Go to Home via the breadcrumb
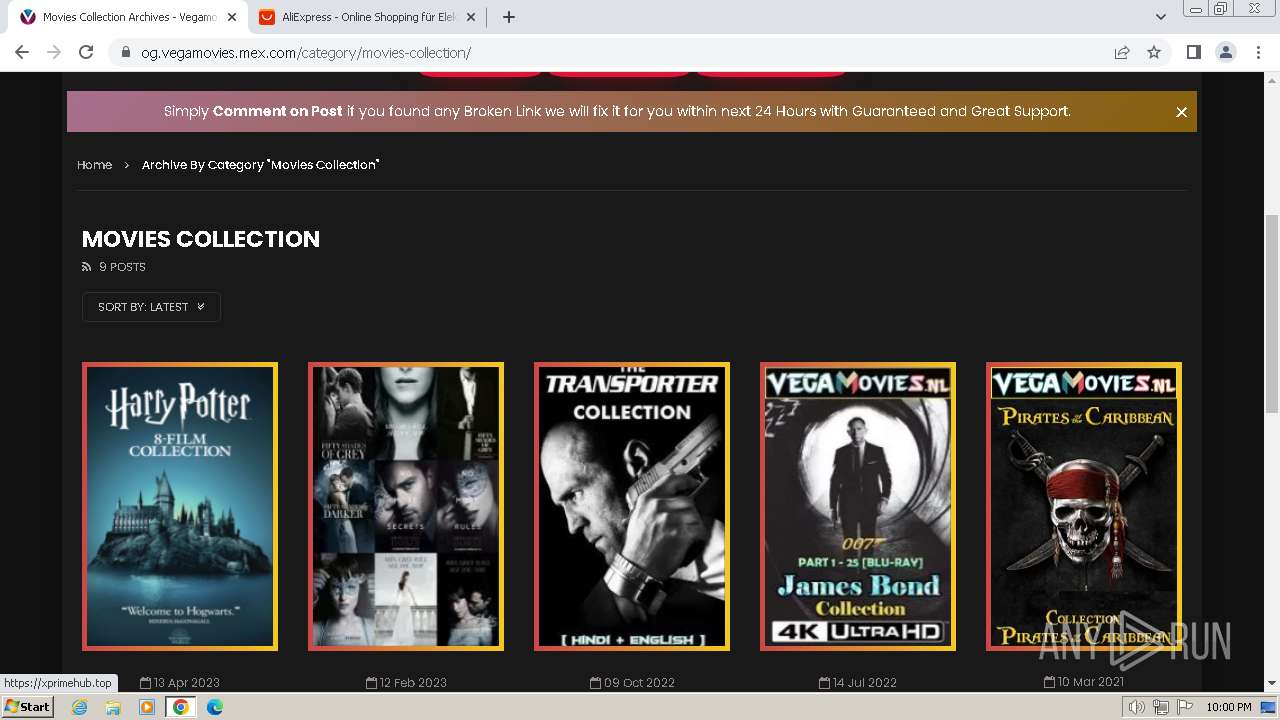The width and height of the screenshot is (1280, 720). coord(94,165)
